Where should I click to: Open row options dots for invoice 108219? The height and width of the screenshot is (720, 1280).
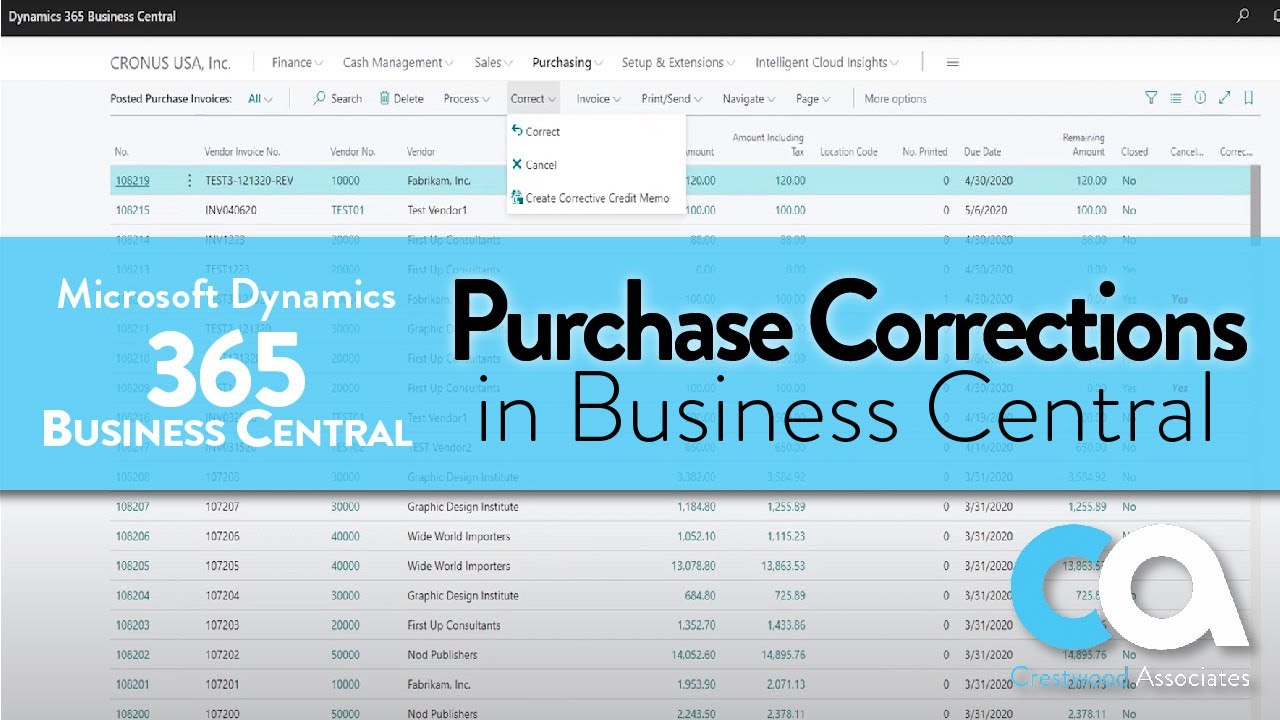[190, 181]
